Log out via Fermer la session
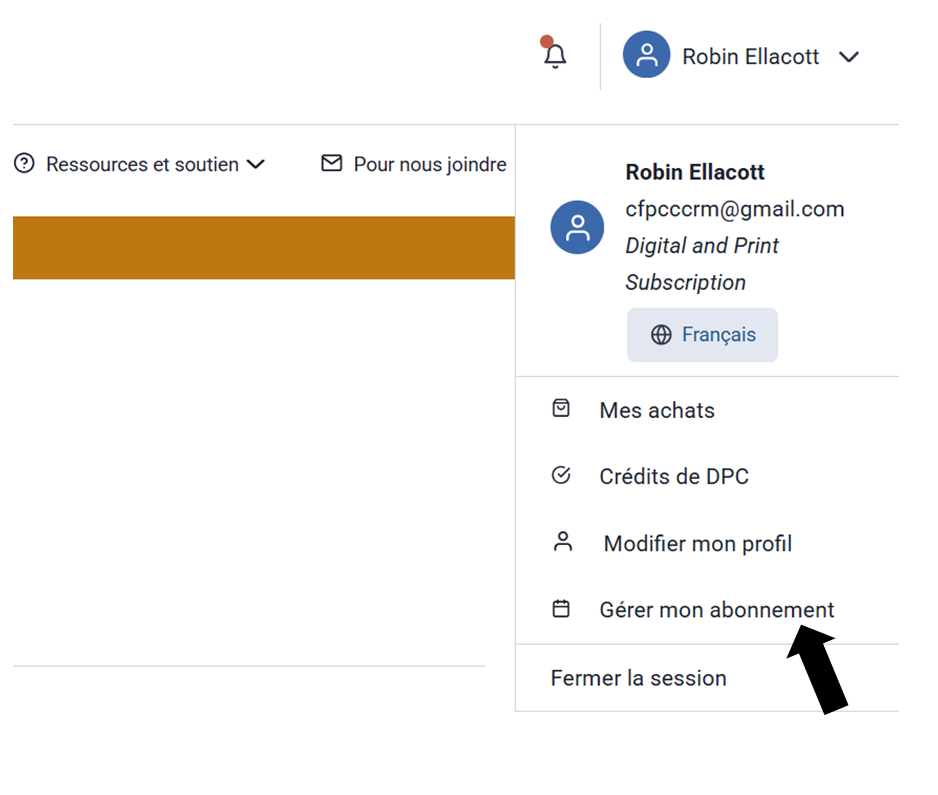The width and height of the screenshot is (938, 795). pyautogui.click(x=638, y=678)
